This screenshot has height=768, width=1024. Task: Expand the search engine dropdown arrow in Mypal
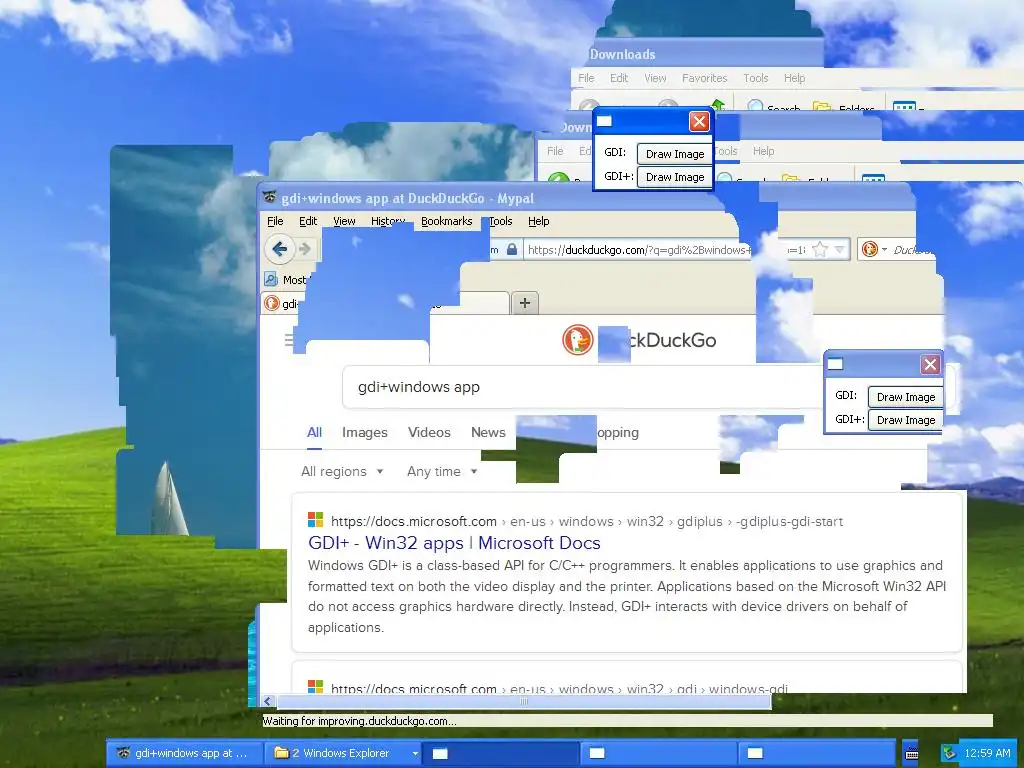[x=884, y=249]
